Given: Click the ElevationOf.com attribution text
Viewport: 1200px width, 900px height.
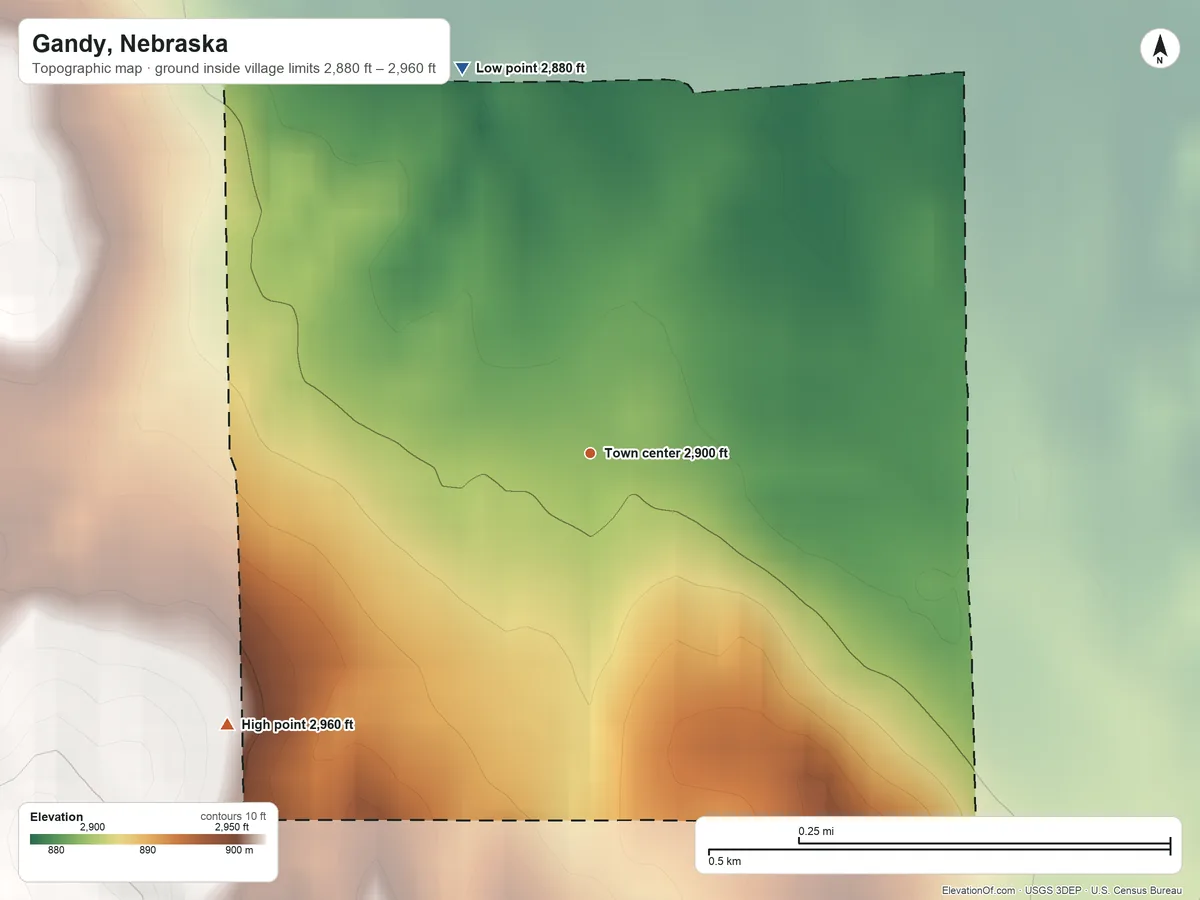Looking at the screenshot, I should (979, 890).
